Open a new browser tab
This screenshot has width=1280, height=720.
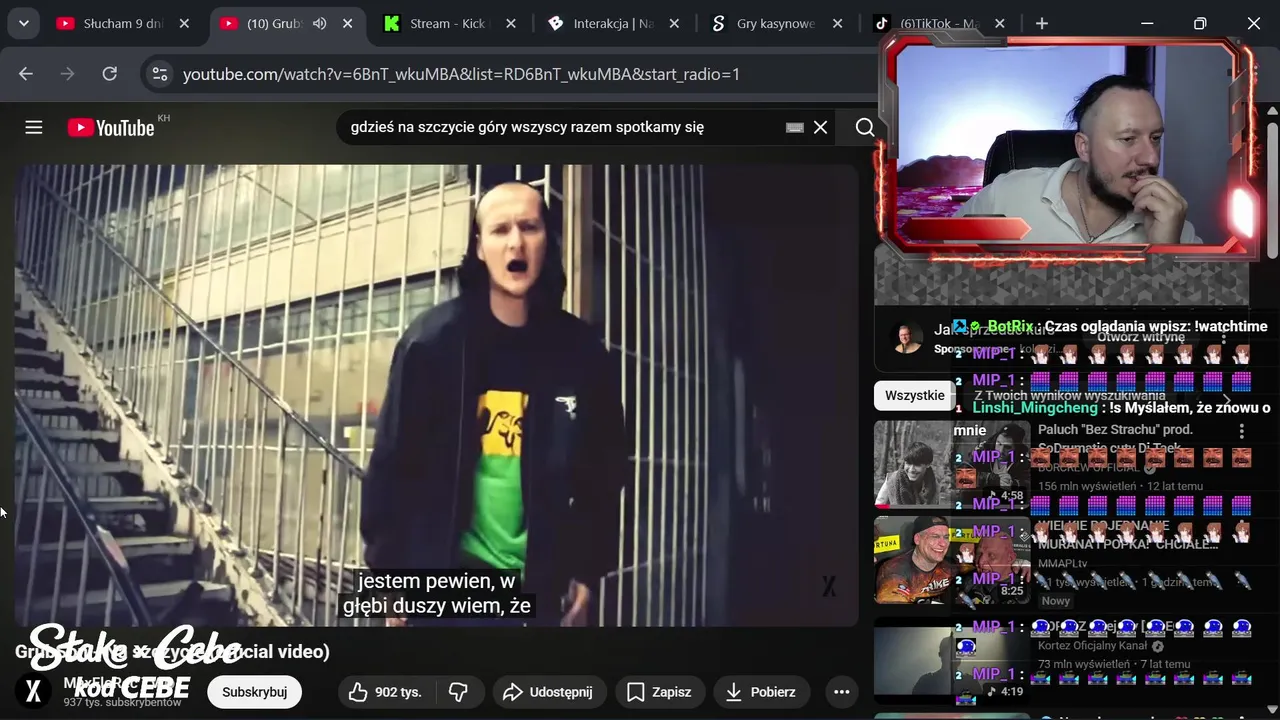(x=1042, y=23)
